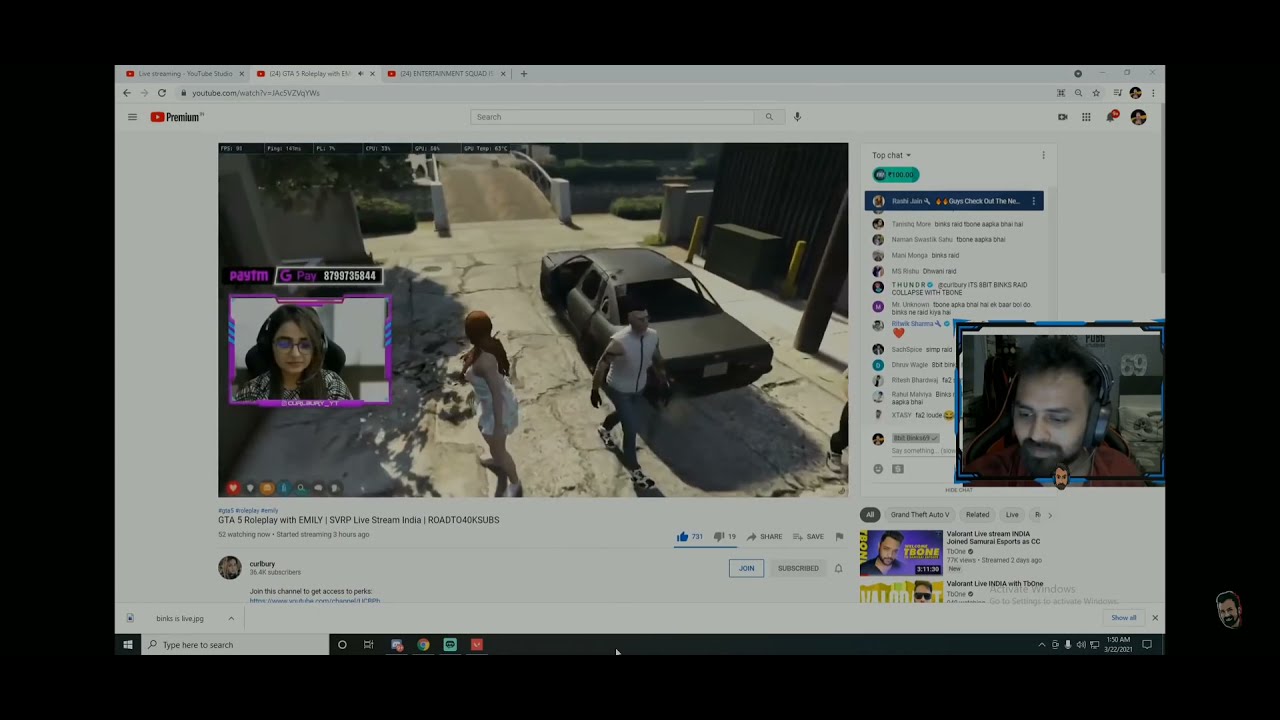This screenshot has height=720, width=1280.
Task: Click SAVE to playlist
Action: pos(809,537)
